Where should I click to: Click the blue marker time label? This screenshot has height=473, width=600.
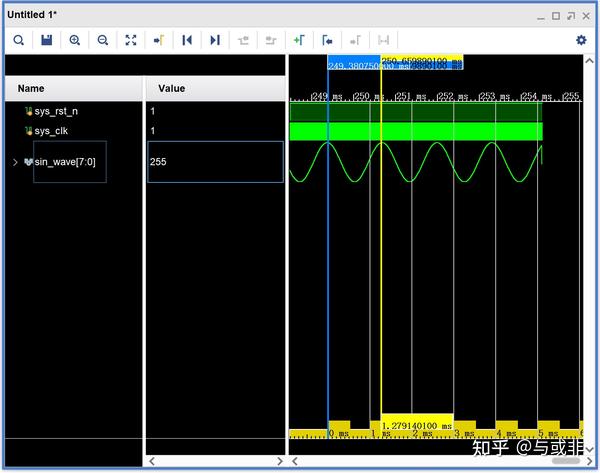coord(353,66)
